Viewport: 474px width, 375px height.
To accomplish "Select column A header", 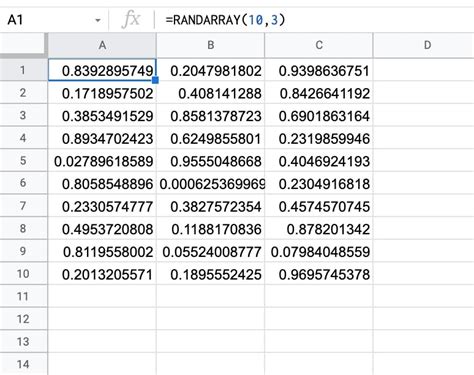I will pyautogui.click(x=102, y=45).
